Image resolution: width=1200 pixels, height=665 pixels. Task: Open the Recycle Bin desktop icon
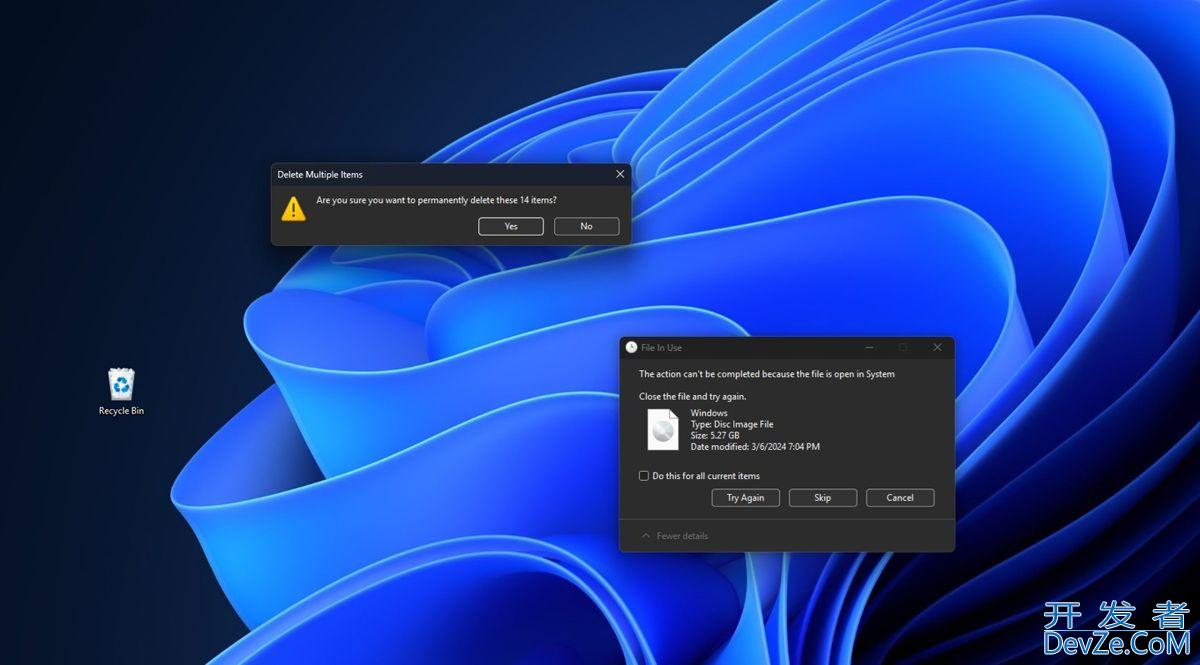pos(120,385)
